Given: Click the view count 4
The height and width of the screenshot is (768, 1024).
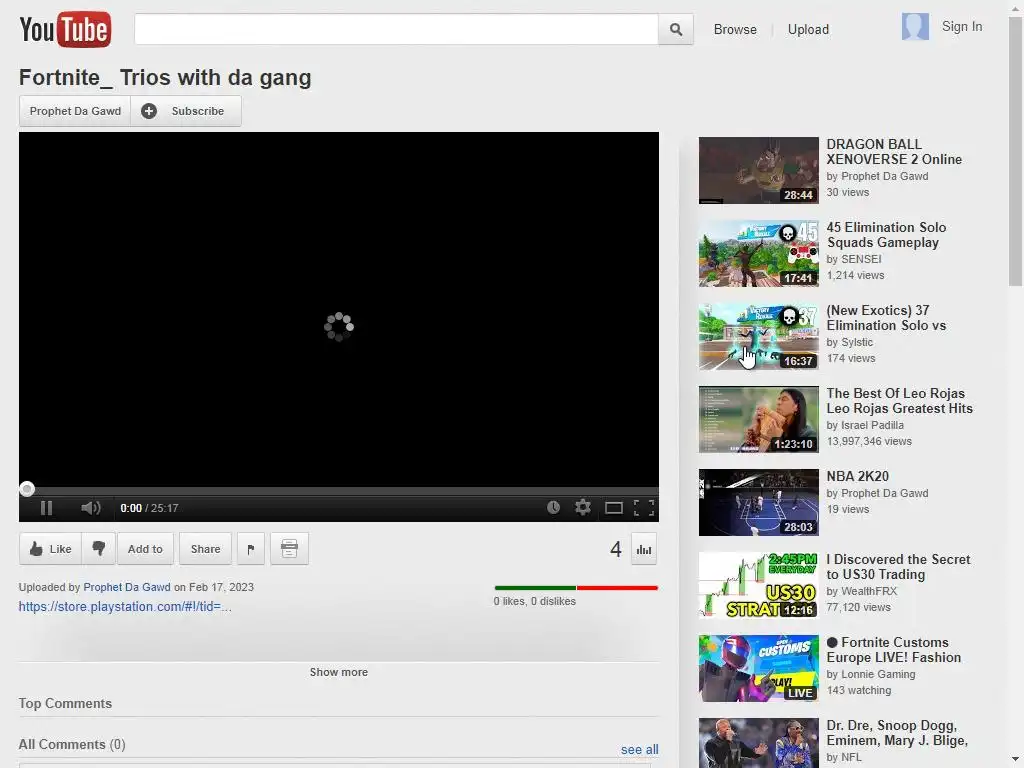Looking at the screenshot, I should (615, 549).
